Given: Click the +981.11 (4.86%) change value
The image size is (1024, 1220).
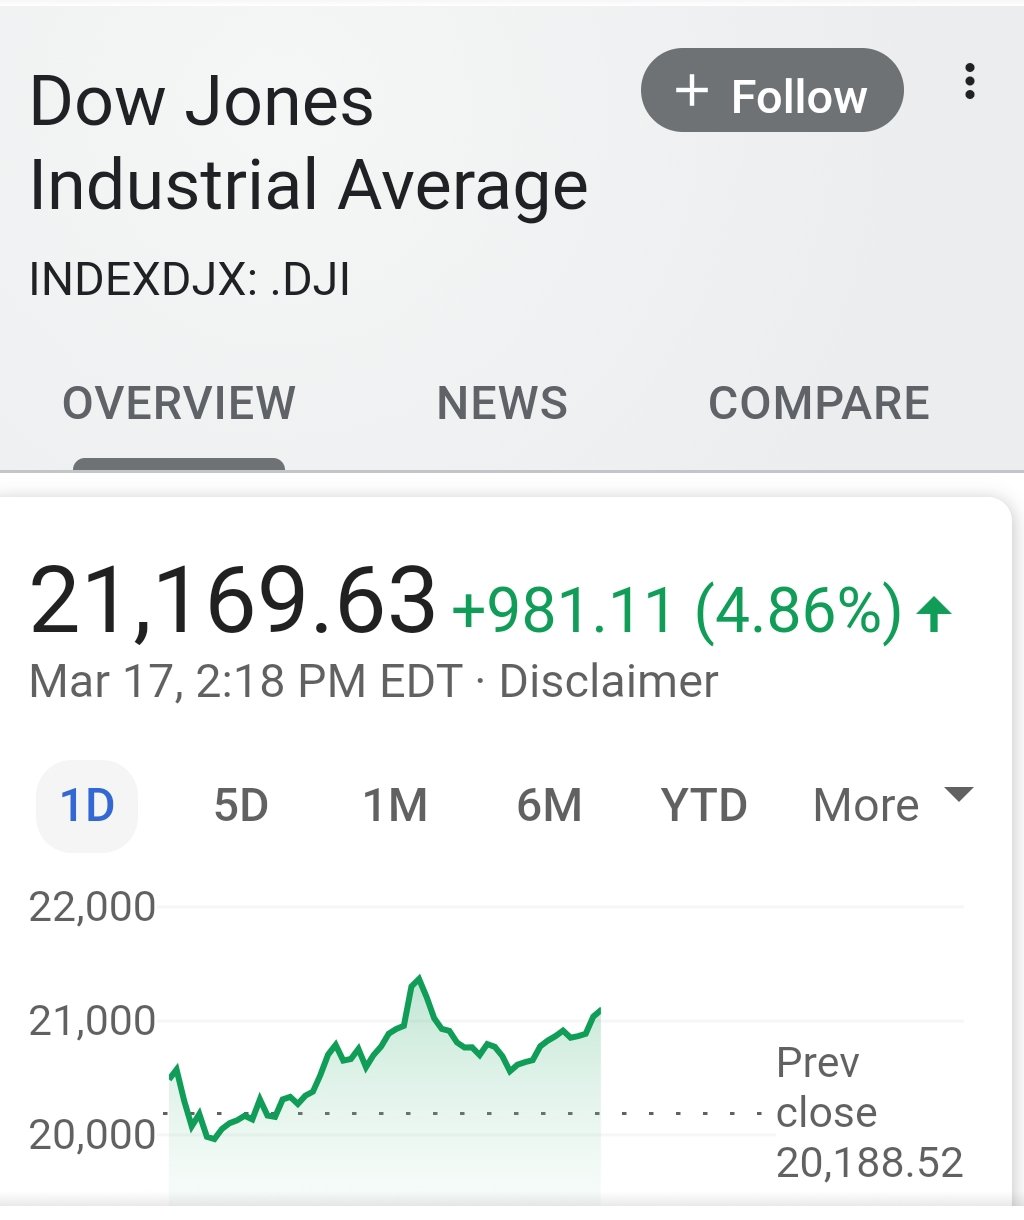Looking at the screenshot, I should 677,611.
